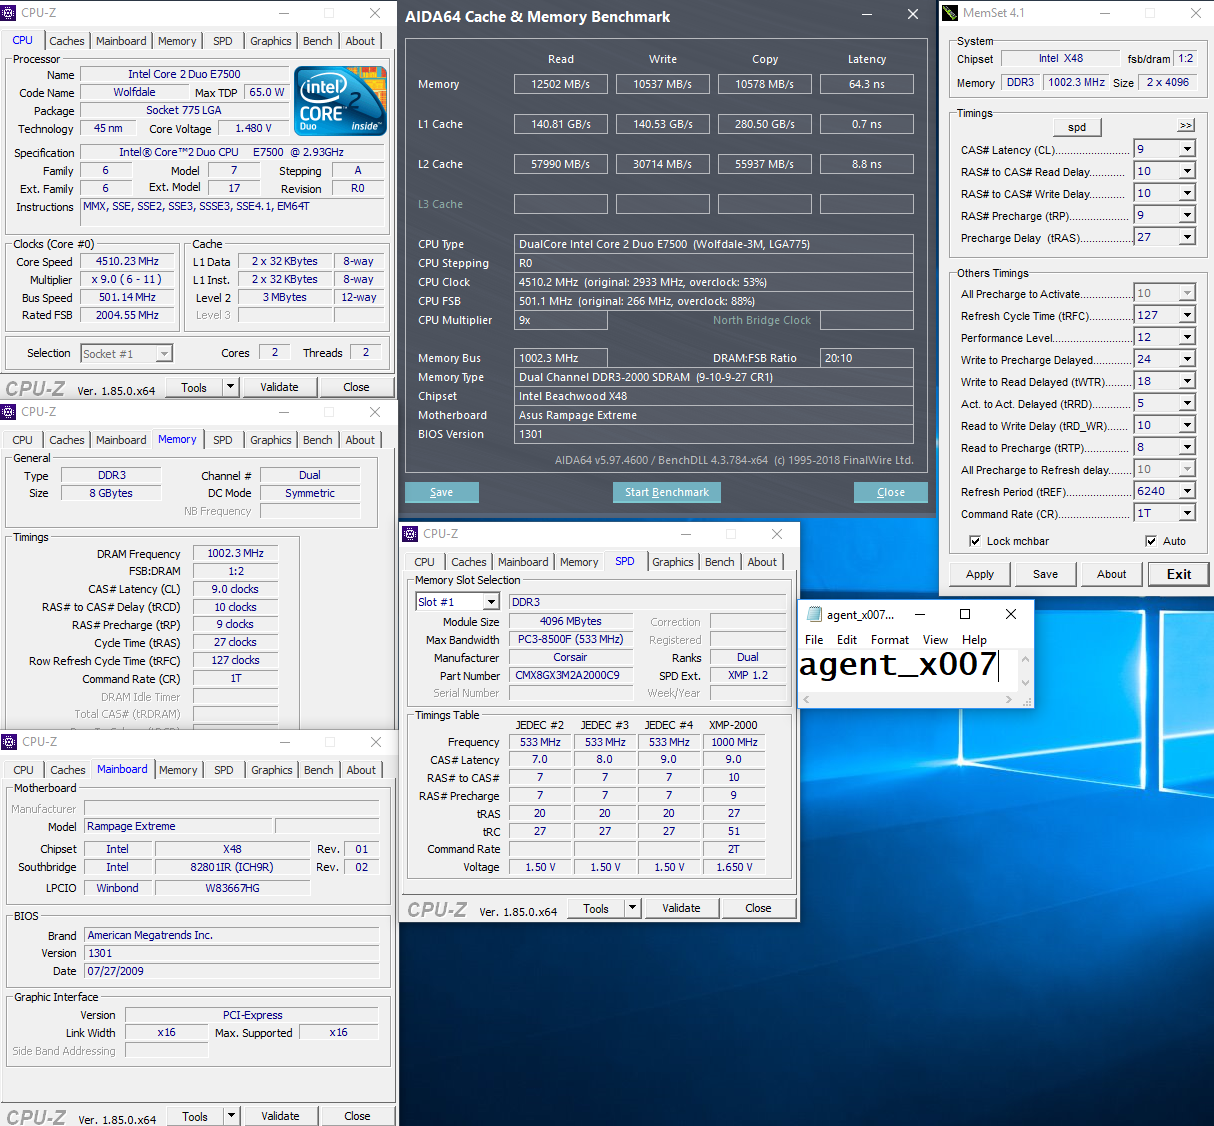The image size is (1214, 1126).
Task: Click the AIDA64 Save button
Action: pyautogui.click(x=441, y=492)
